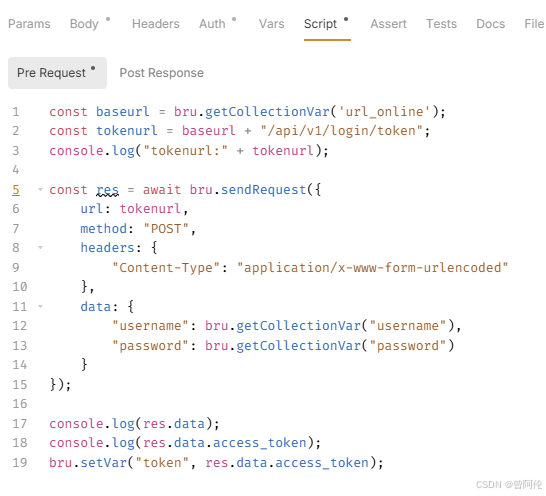The width and height of the screenshot is (546, 496).
Task: Show the Docs tab
Action: (x=490, y=24)
